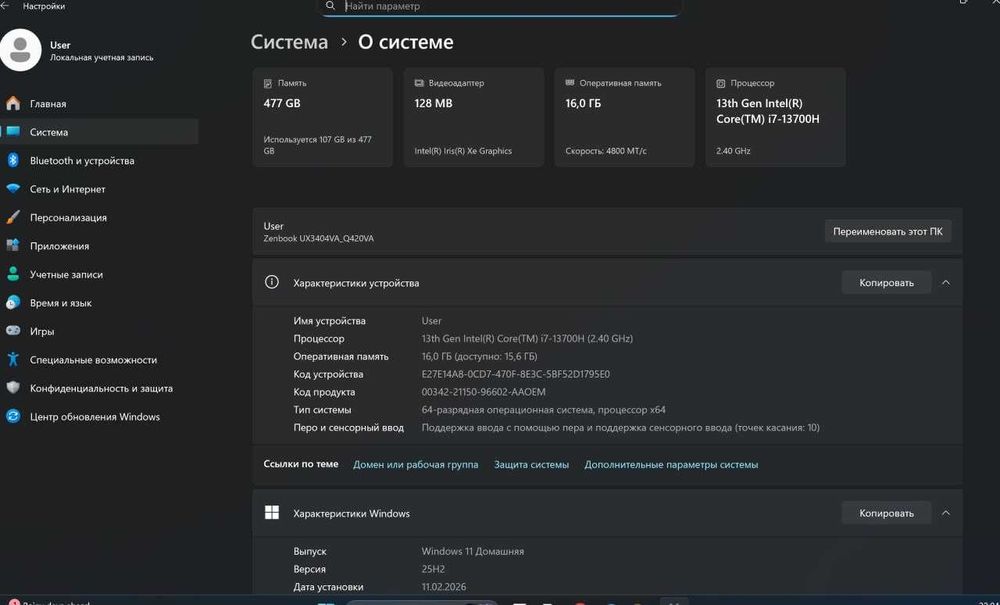Click the paintbrush icon for Персонализация
This screenshot has width=1000, height=605.
coord(13,217)
